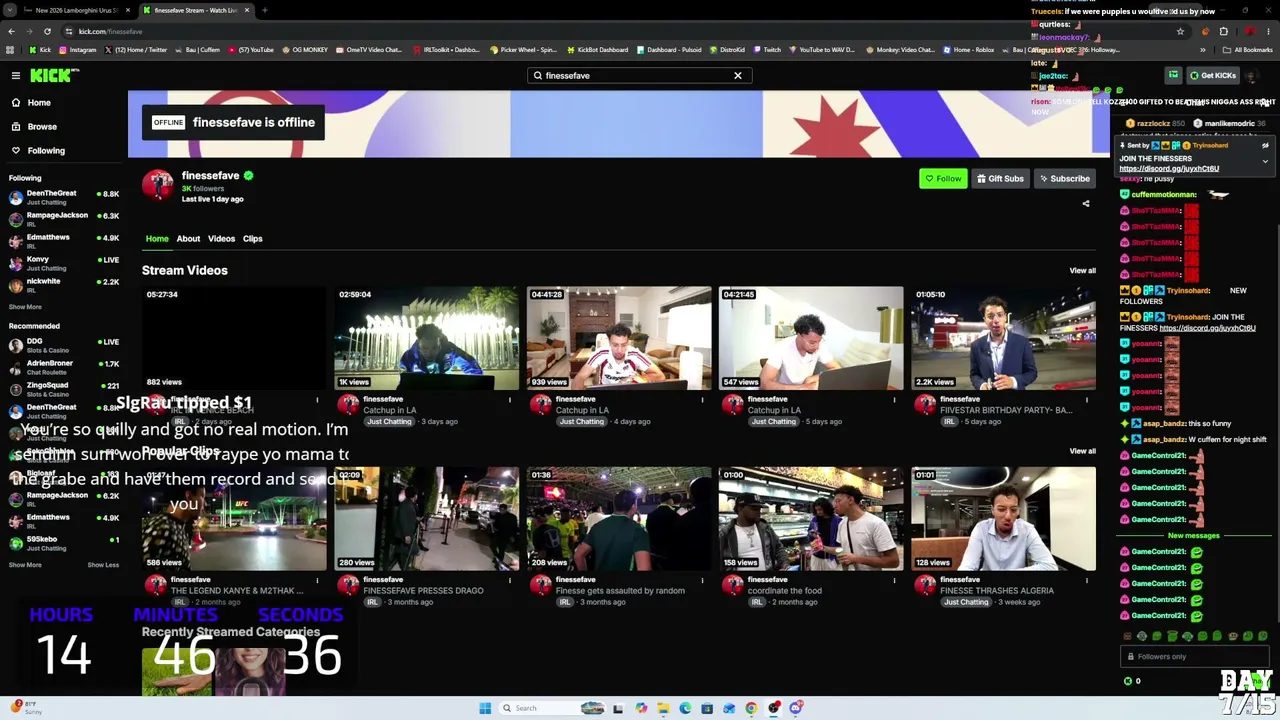
Task: Jump to New messages in chat
Action: [1193, 536]
